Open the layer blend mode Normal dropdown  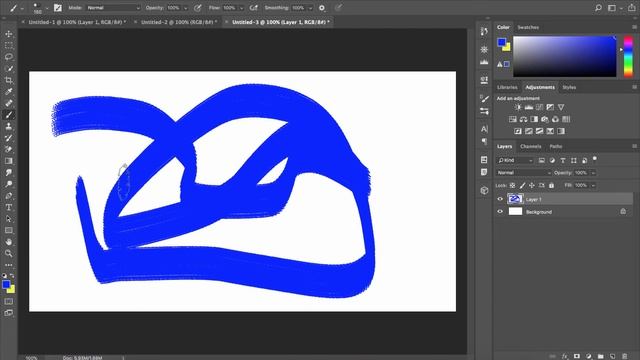[524, 173]
